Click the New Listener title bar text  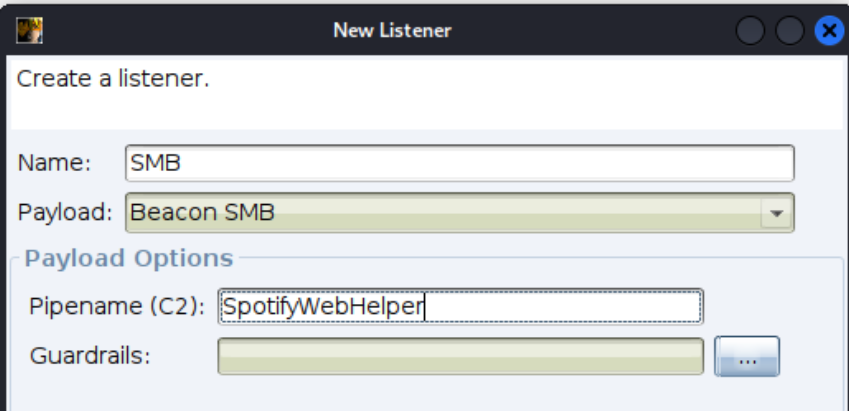(x=392, y=31)
